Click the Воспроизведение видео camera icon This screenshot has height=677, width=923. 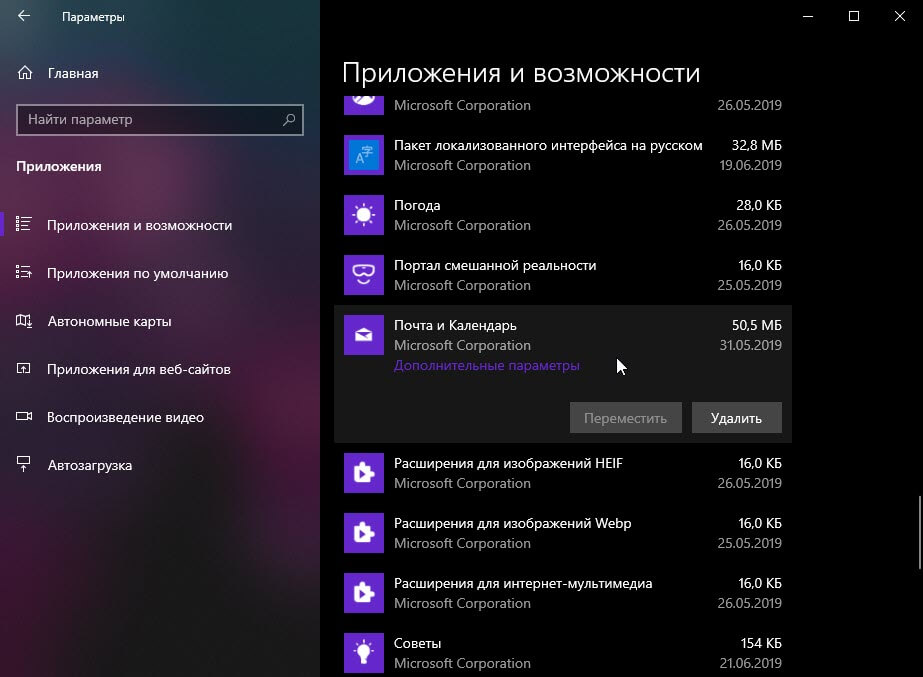click(x=24, y=416)
